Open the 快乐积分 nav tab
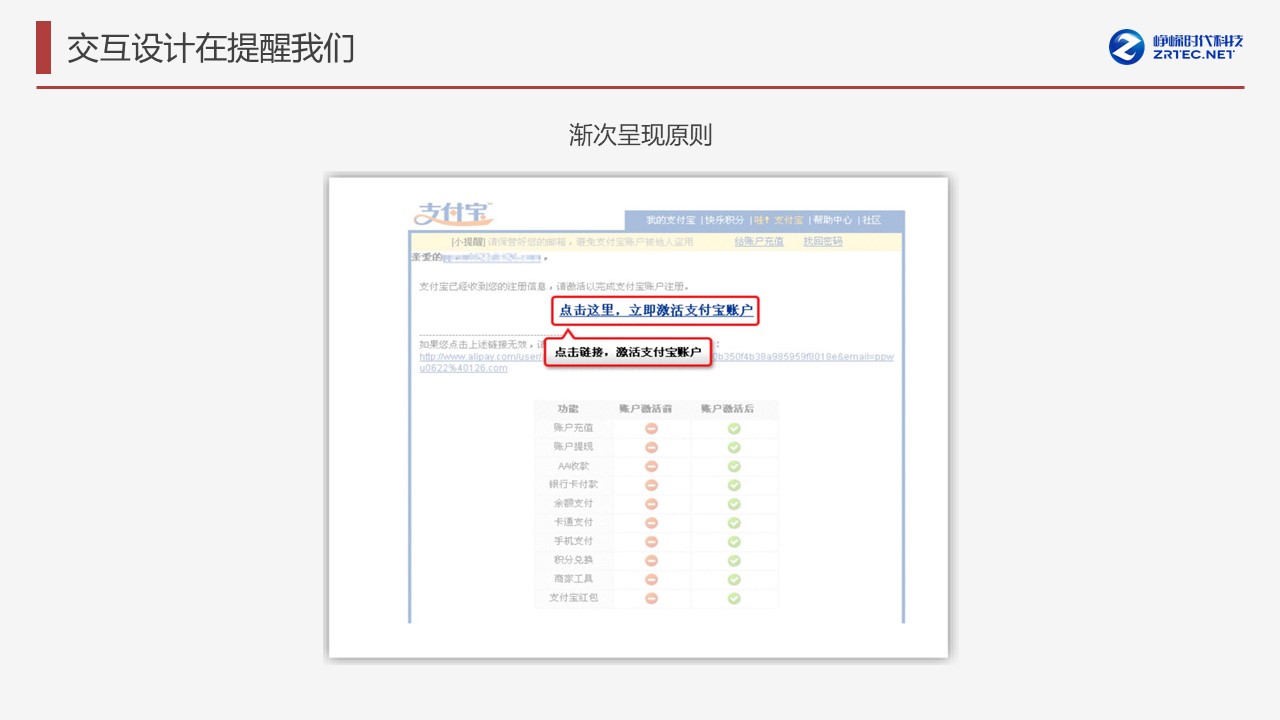This screenshot has width=1280, height=720. pyautogui.click(x=725, y=220)
